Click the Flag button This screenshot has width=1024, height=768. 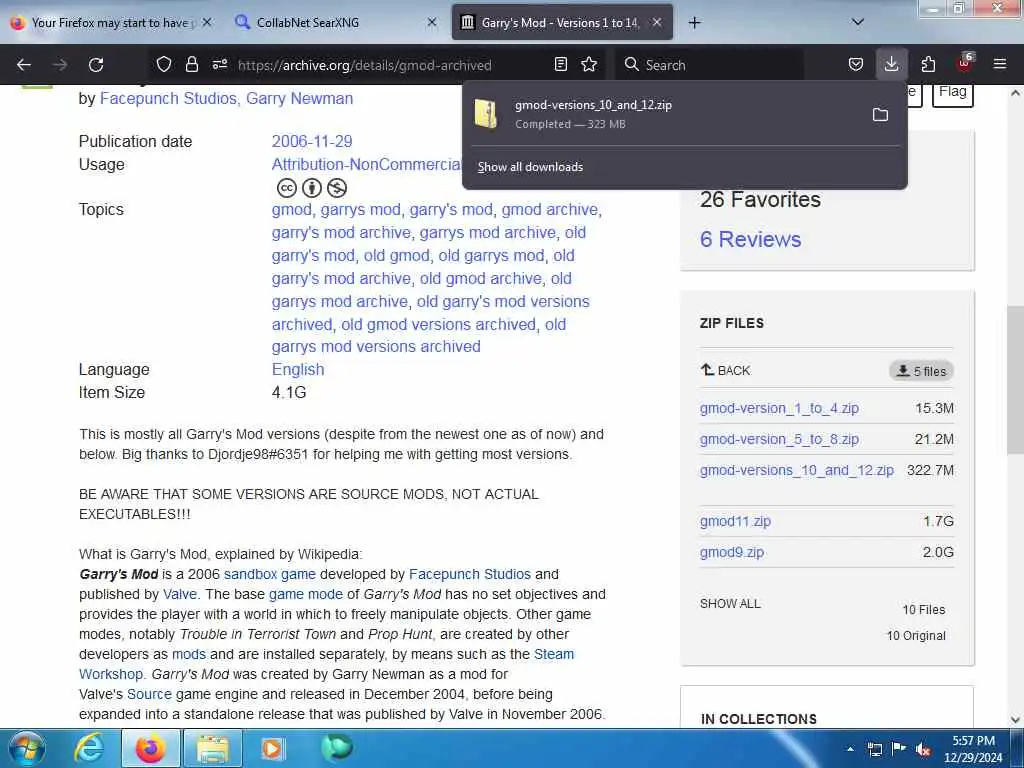[x=952, y=93]
